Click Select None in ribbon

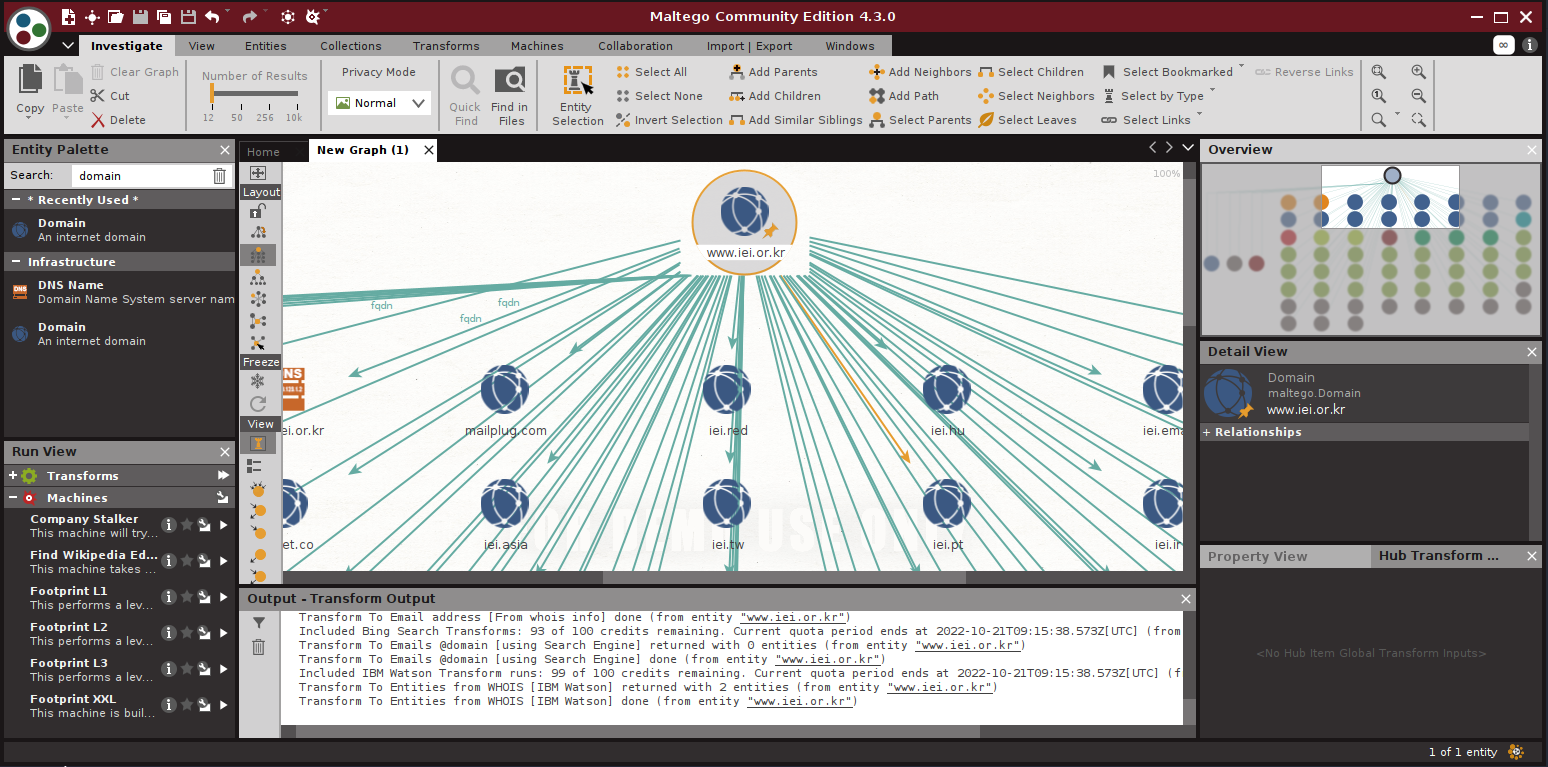(659, 96)
